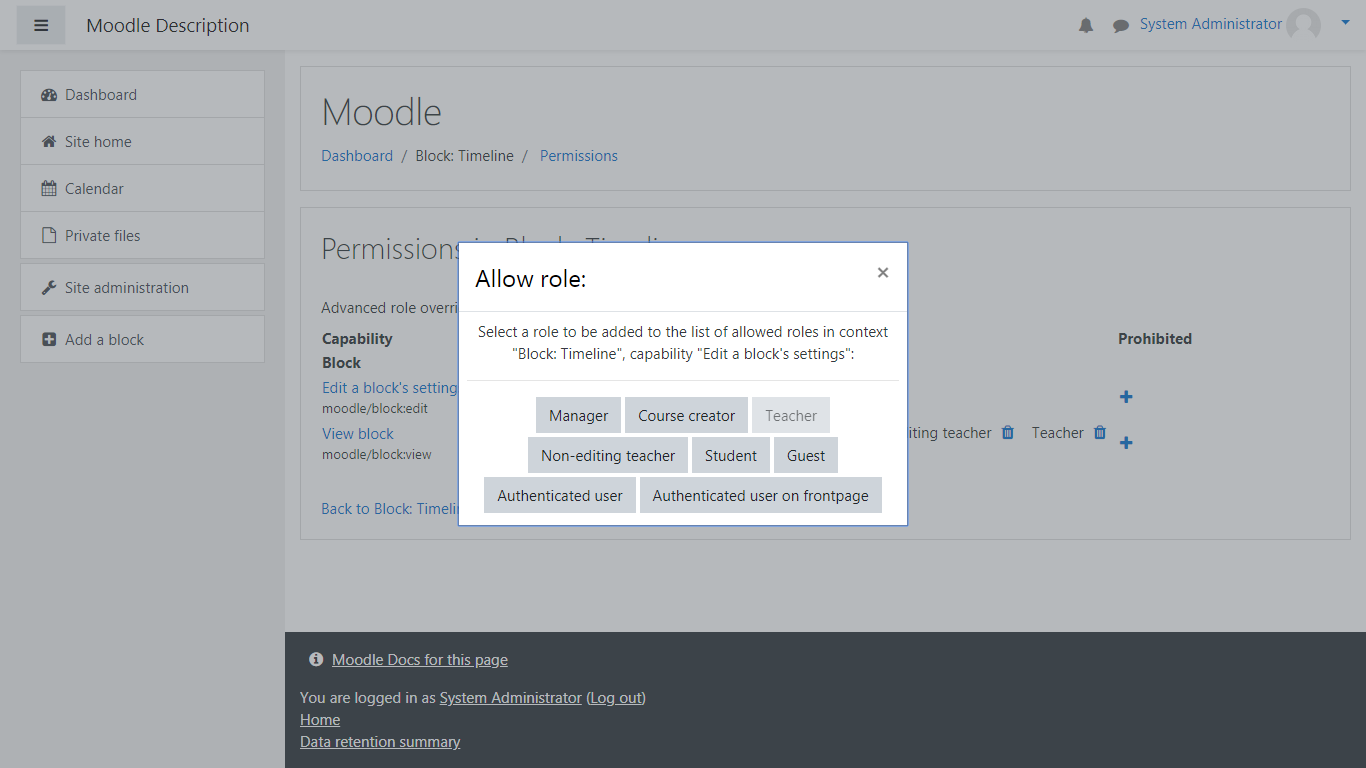
Task: Click the Log out link in footer
Action: (x=616, y=698)
